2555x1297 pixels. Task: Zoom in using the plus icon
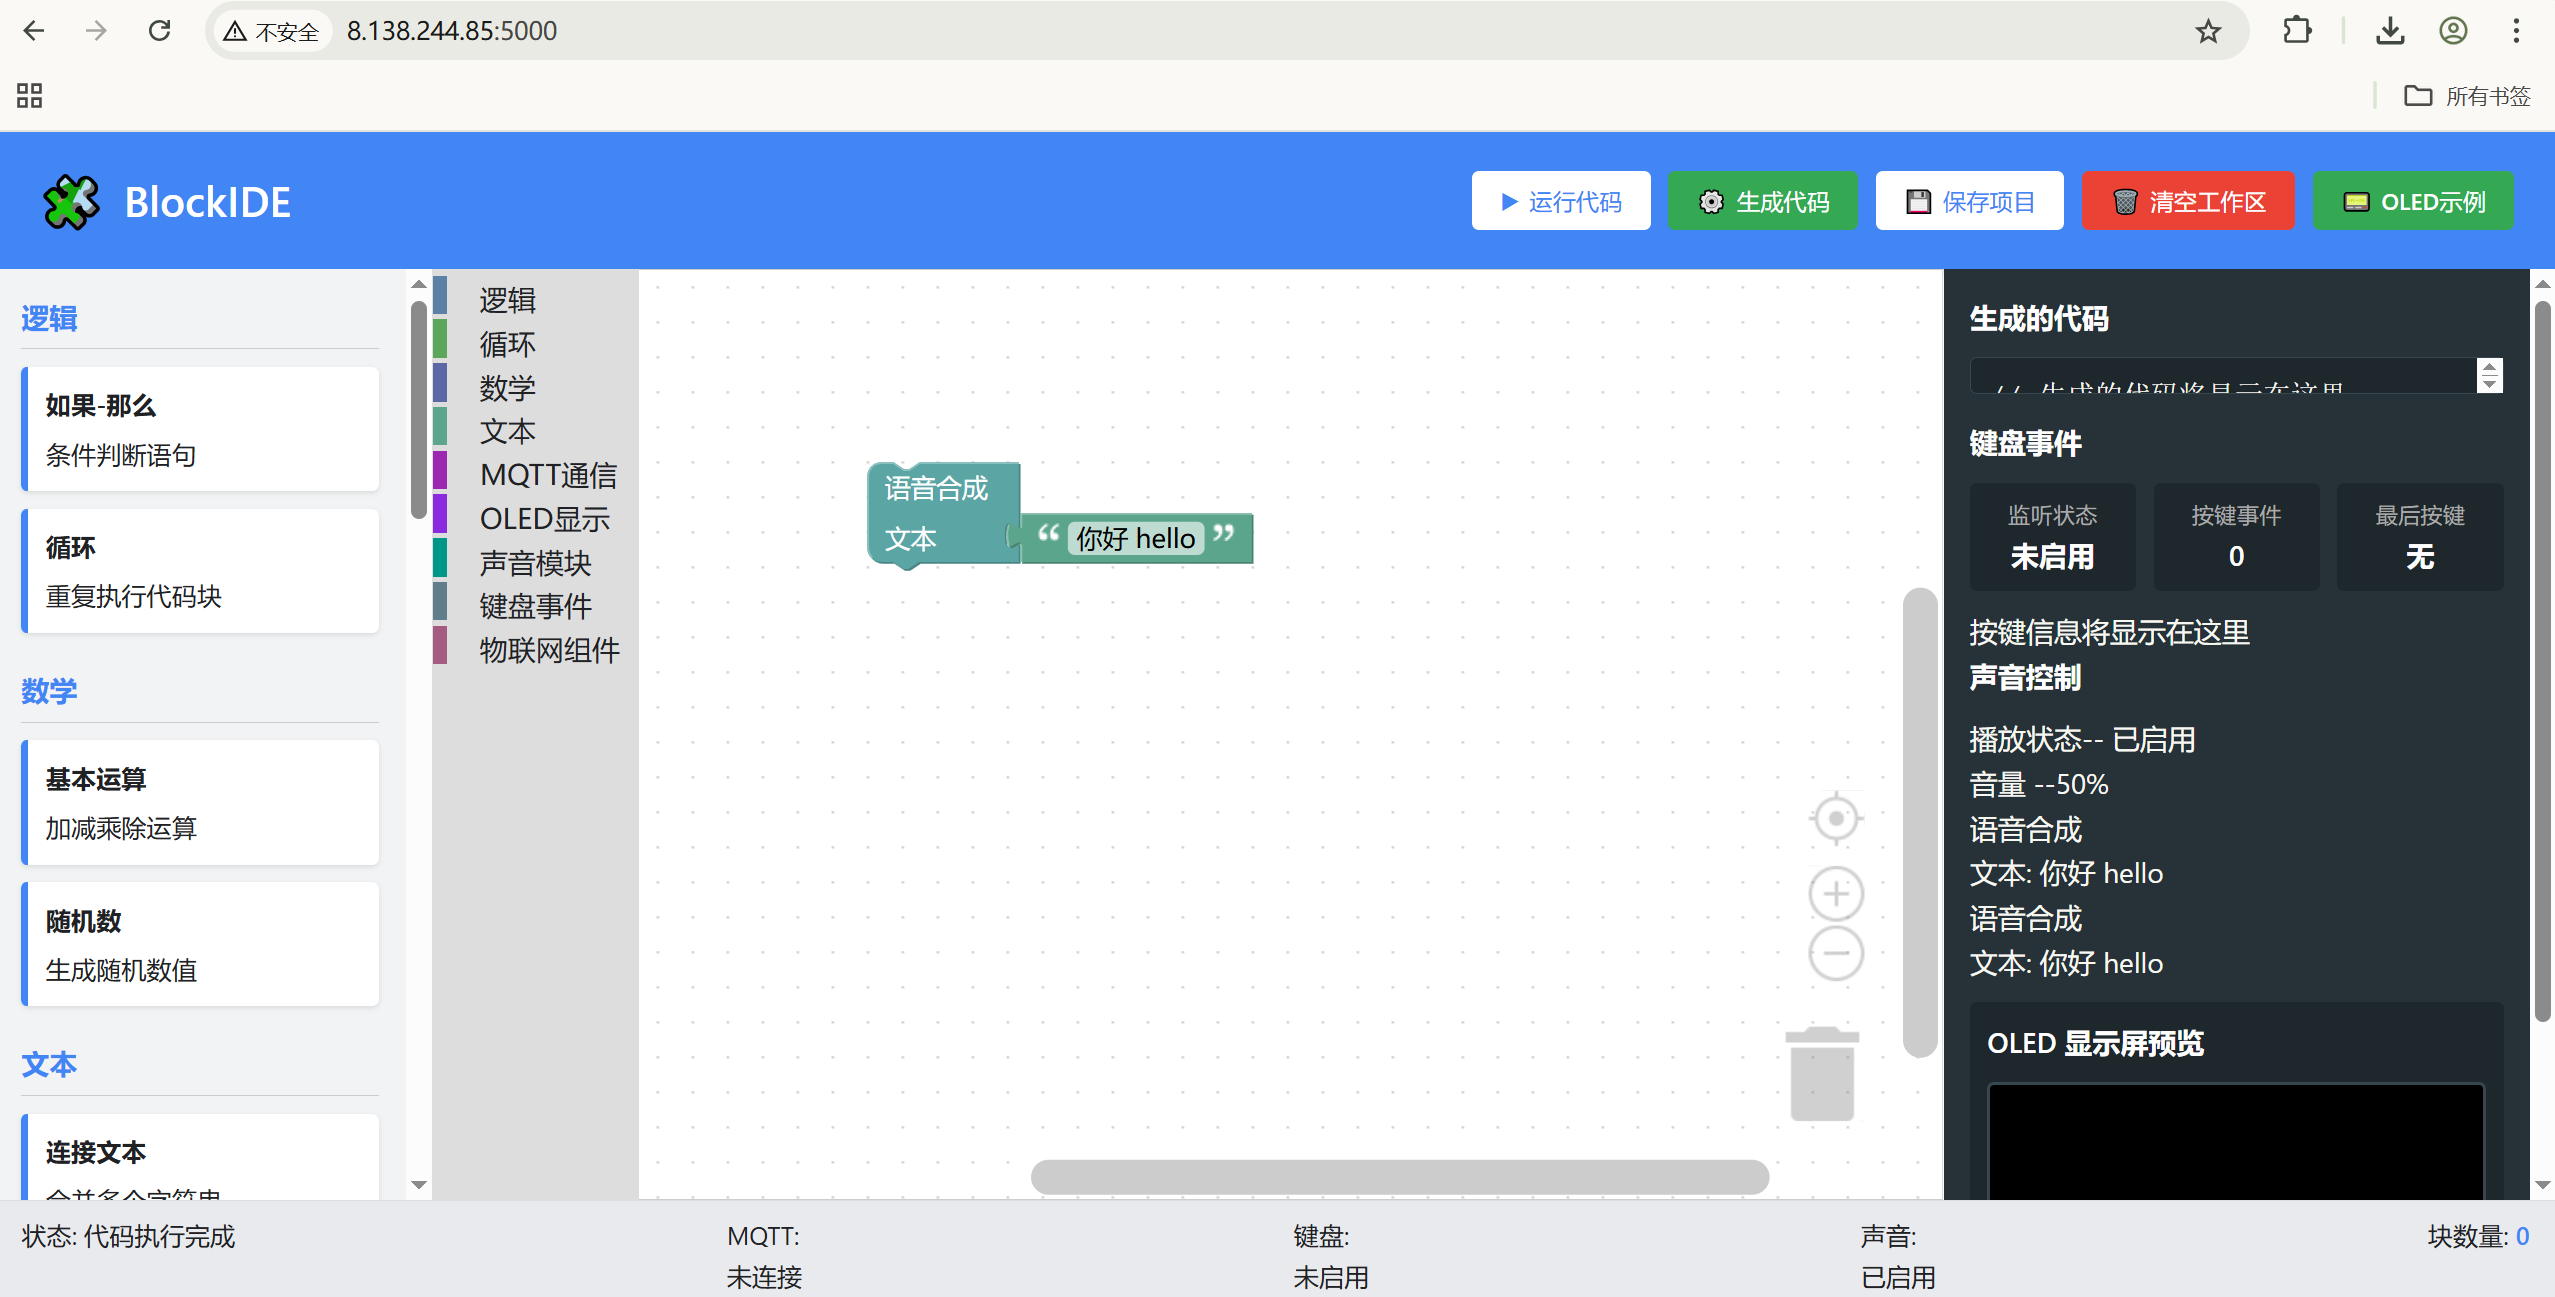1835,893
